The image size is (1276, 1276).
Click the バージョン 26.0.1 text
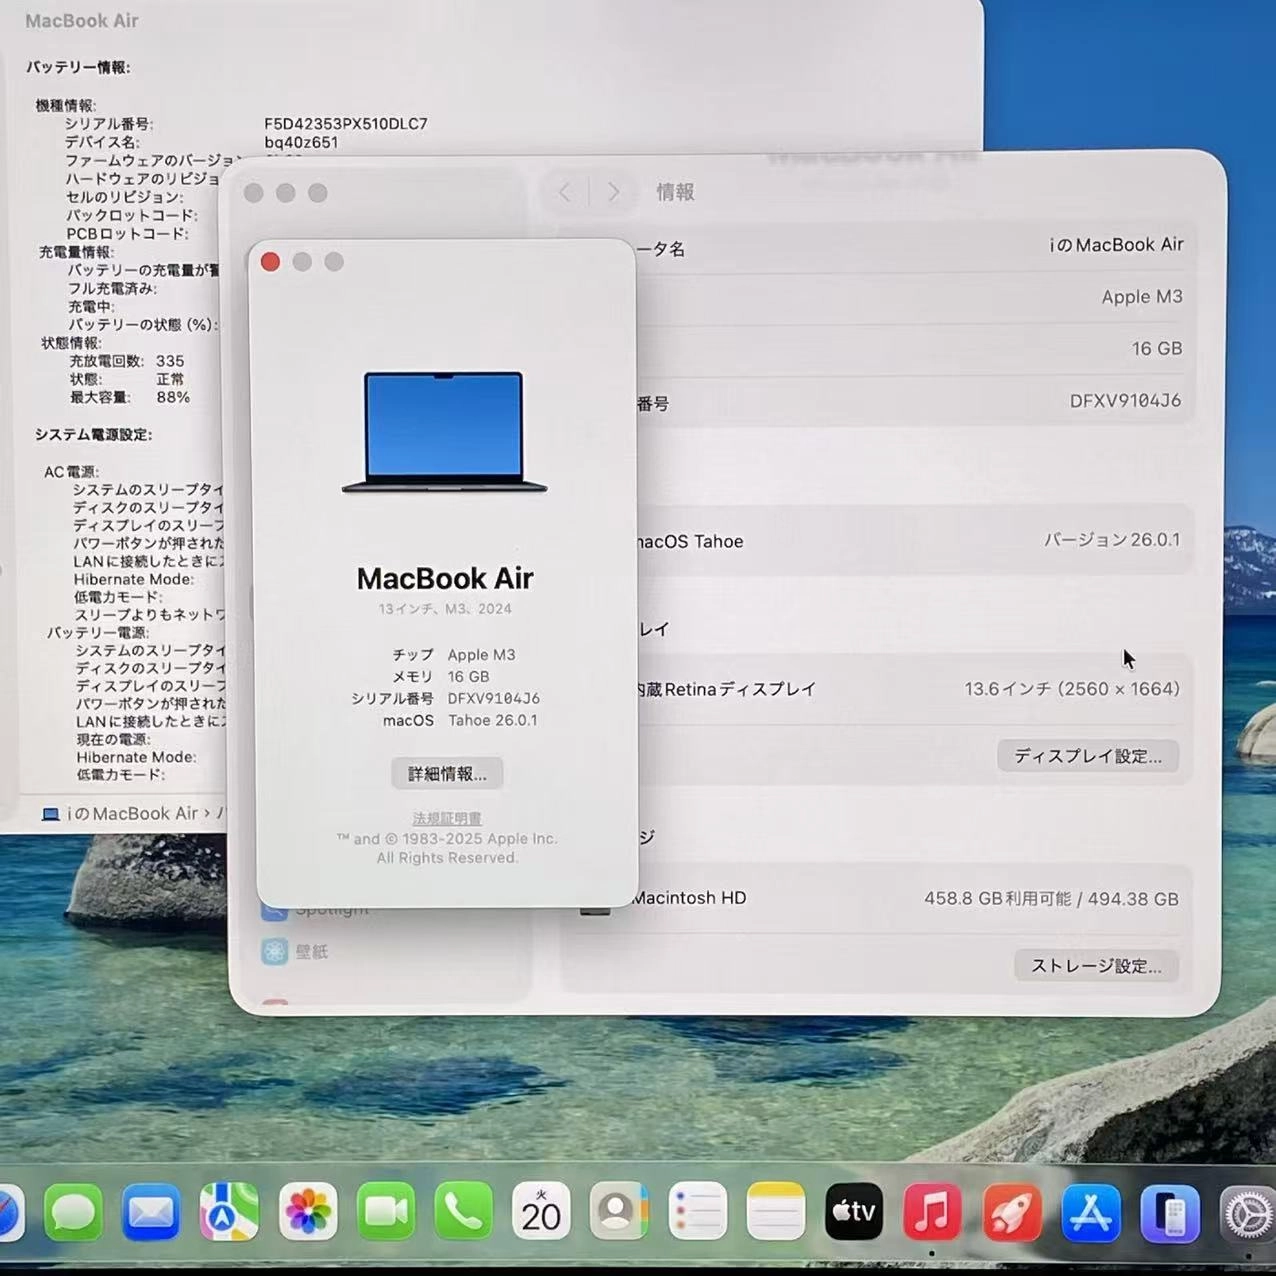pyautogui.click(x=1112, y=540)
